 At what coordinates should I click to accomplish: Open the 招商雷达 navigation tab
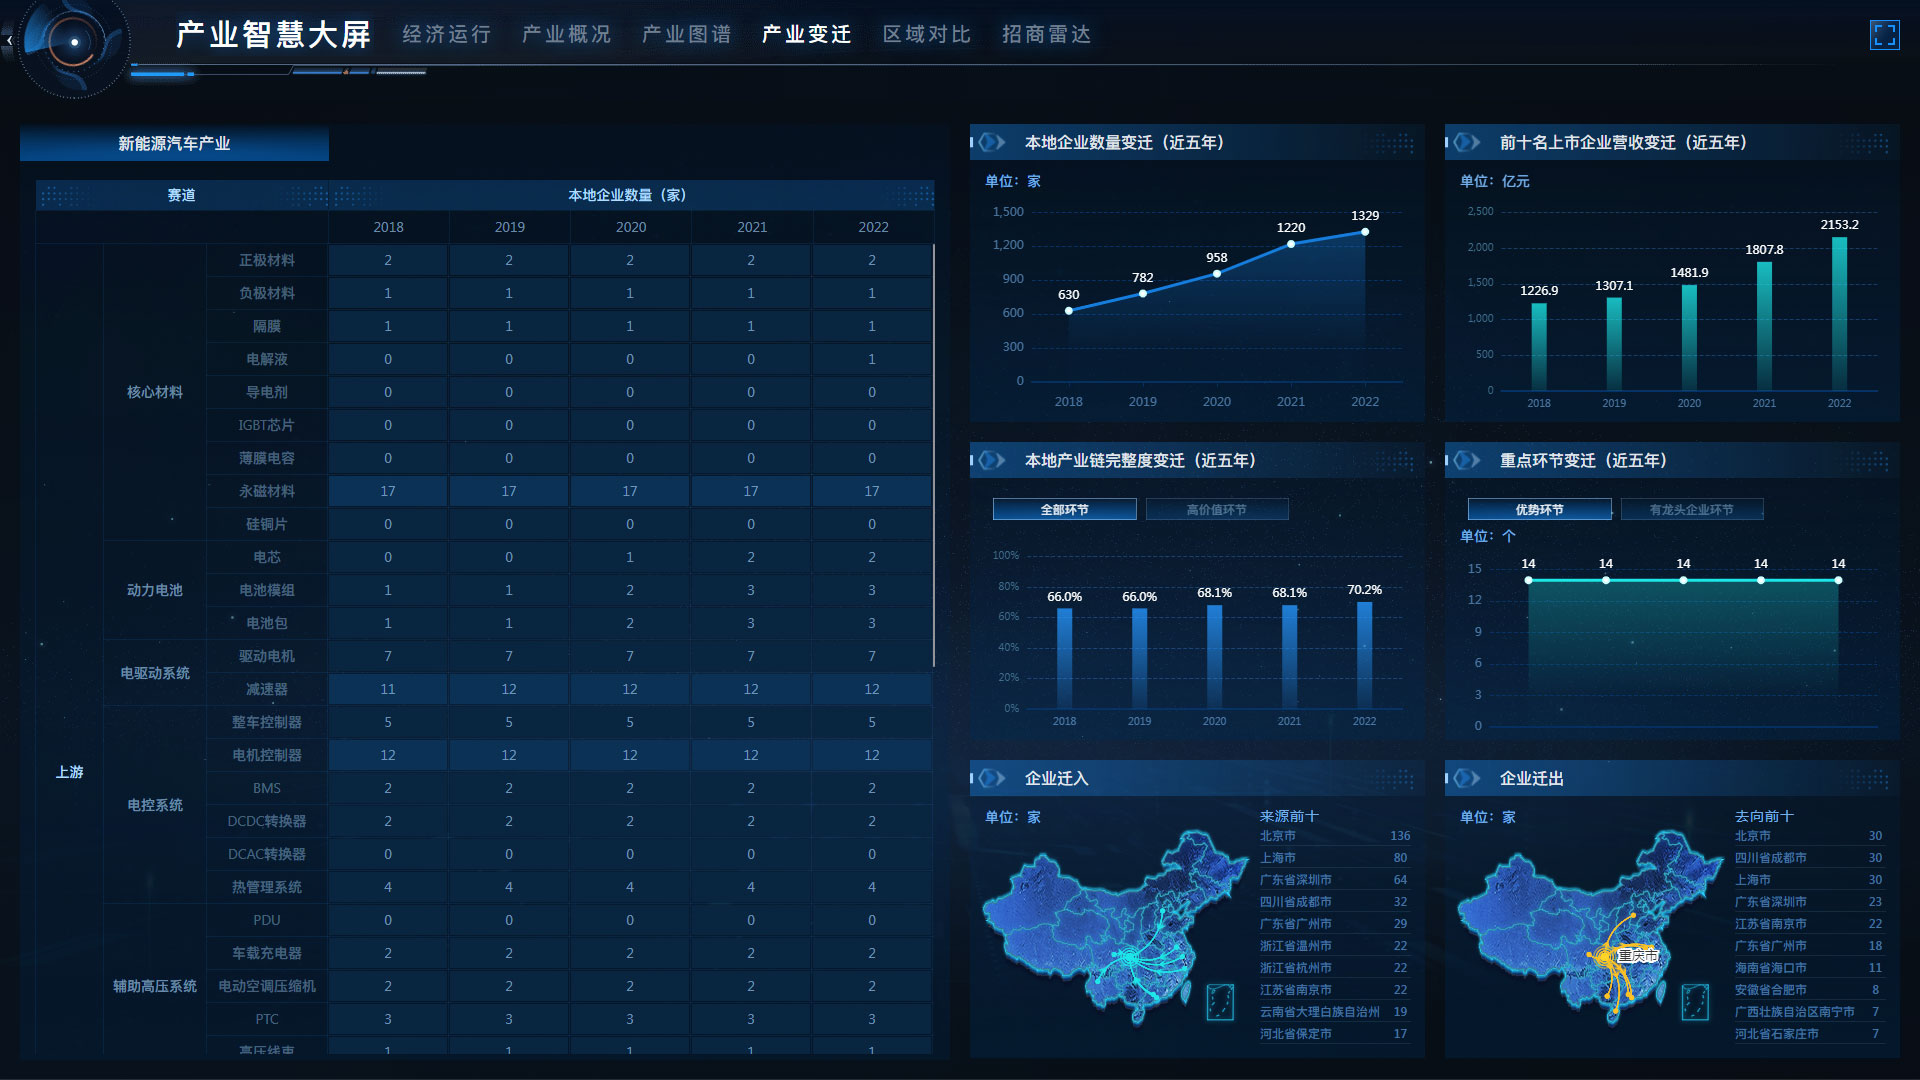1046,35
